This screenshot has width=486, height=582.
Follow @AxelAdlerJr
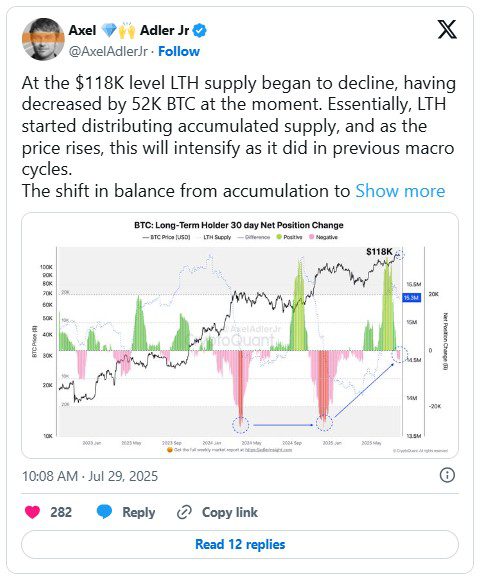[179, 51]
